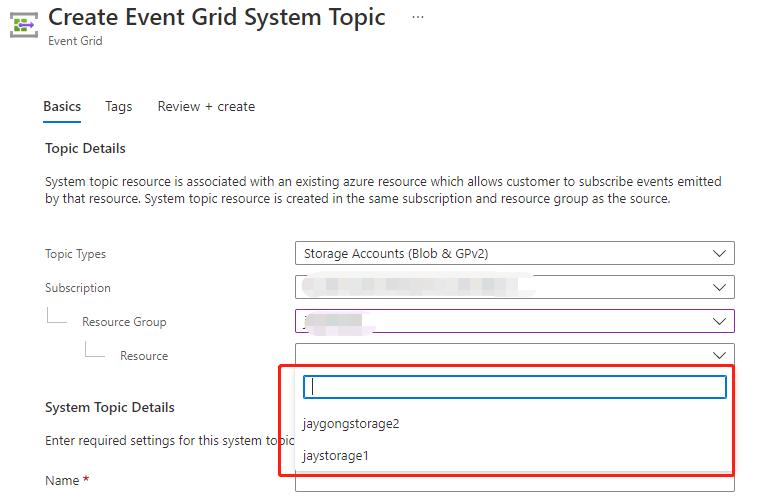Click the Subscription chevron arrow

tap(719, 288)
